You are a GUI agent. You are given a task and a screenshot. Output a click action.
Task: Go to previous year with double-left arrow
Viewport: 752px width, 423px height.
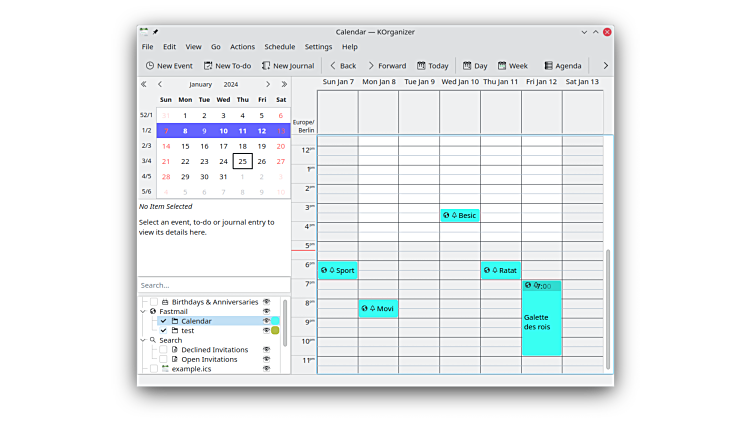coord(144,85)
